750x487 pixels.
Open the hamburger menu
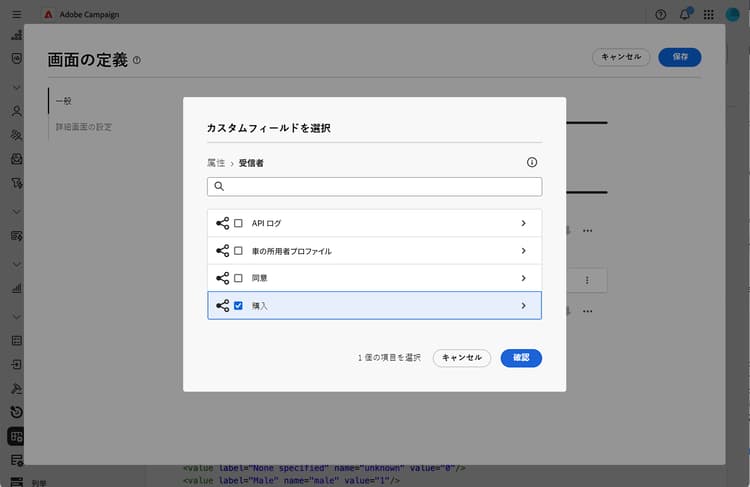16,15
